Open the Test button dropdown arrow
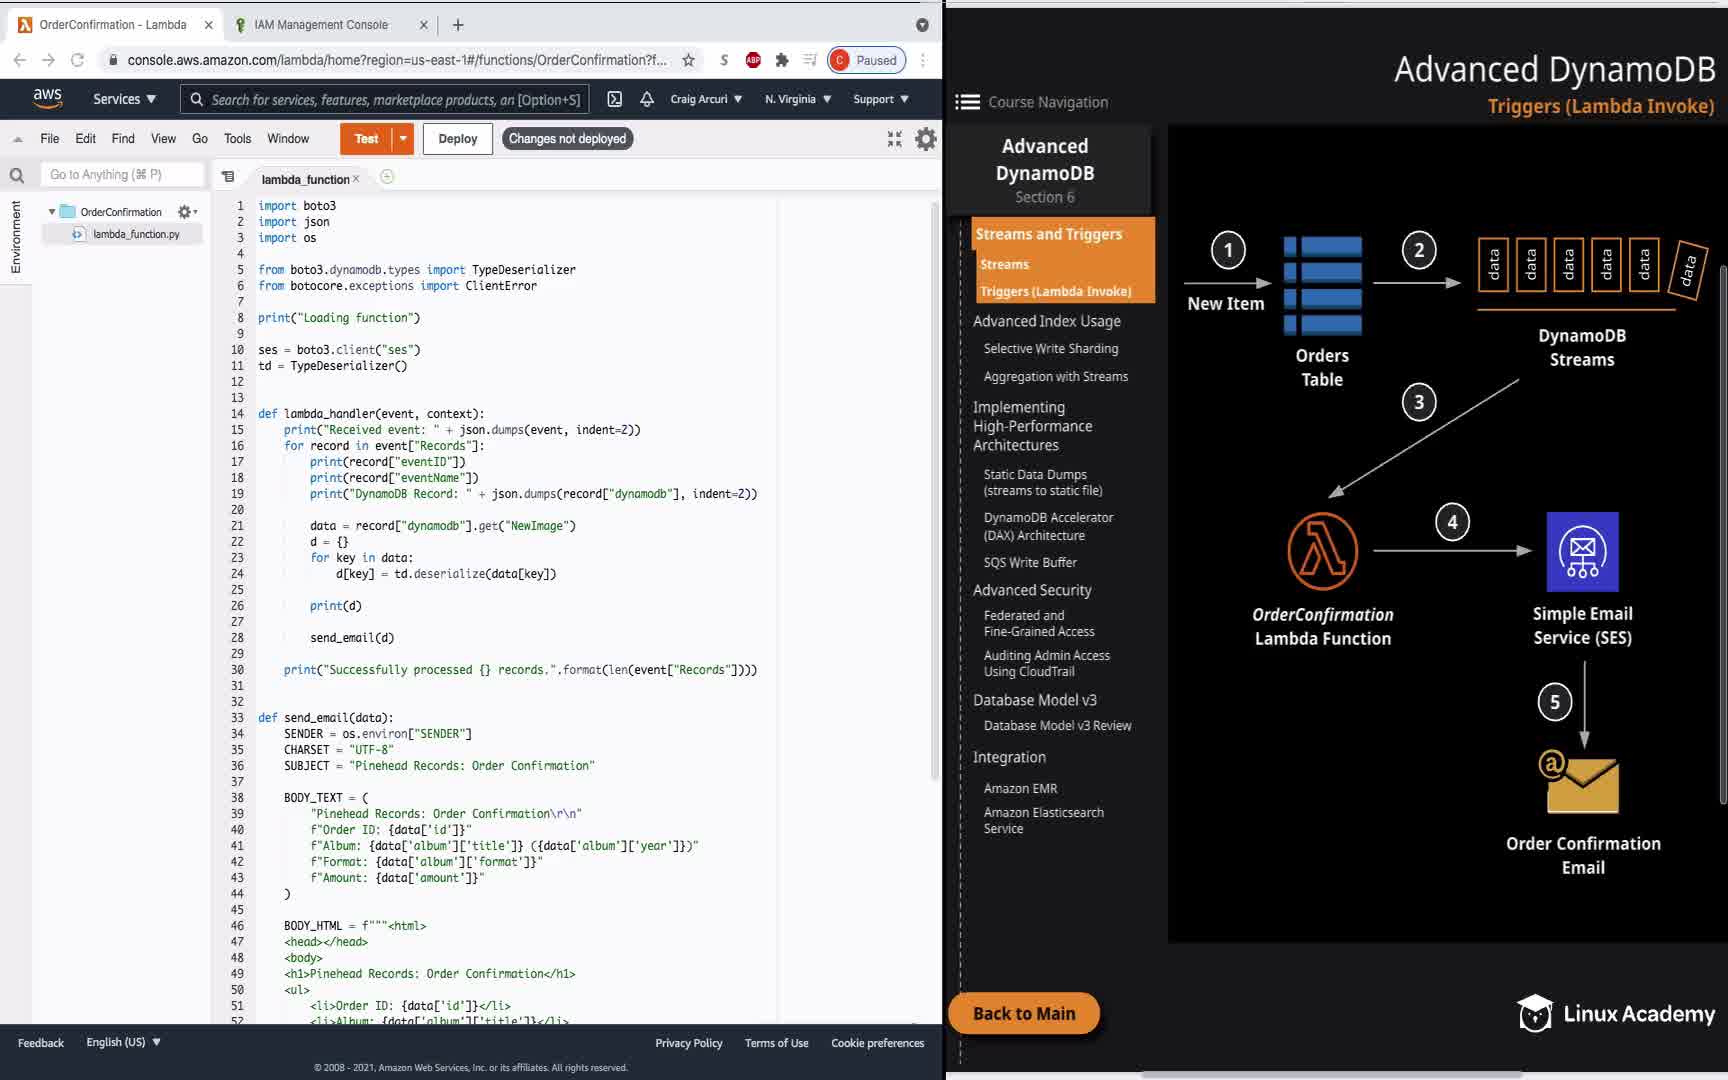 pos(403,139)
